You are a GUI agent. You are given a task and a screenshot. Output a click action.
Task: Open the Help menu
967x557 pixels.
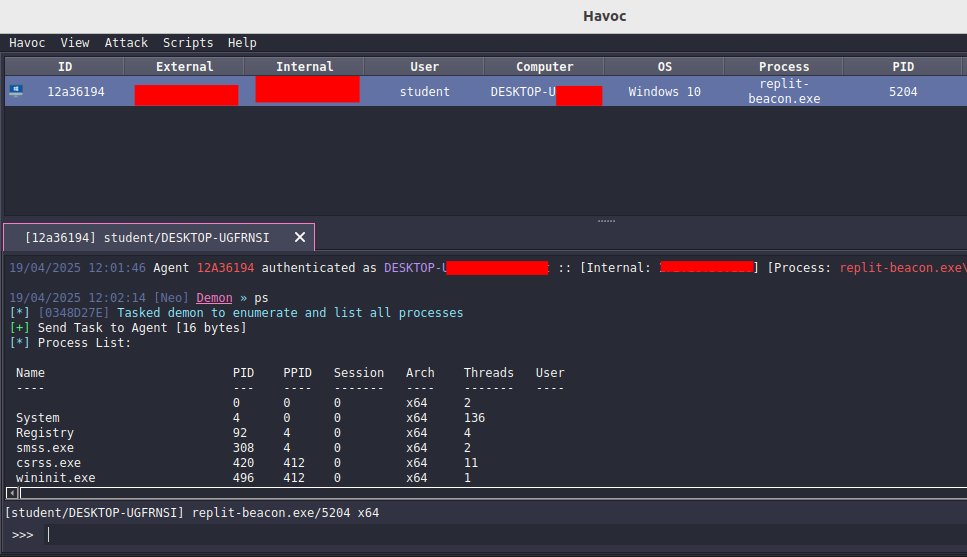tap(242, 43)
